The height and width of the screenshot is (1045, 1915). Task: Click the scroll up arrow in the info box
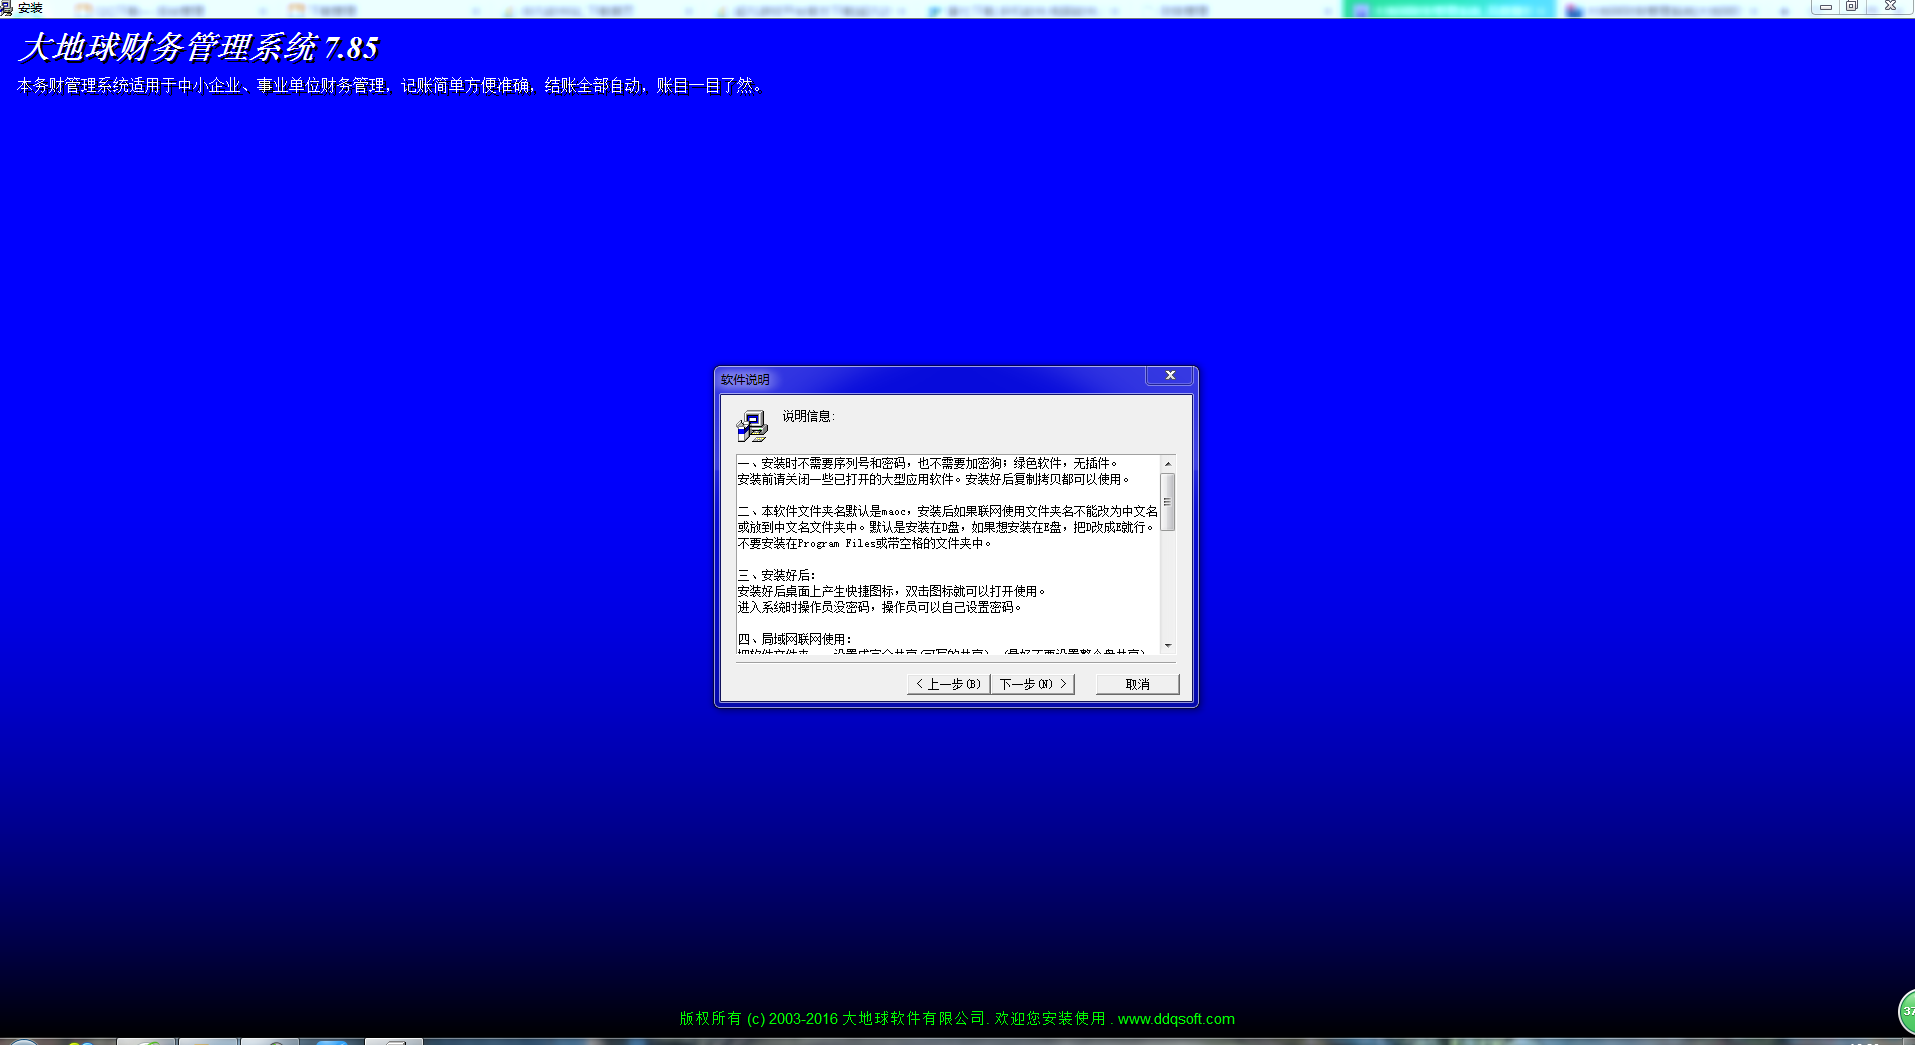(1167, 463)
